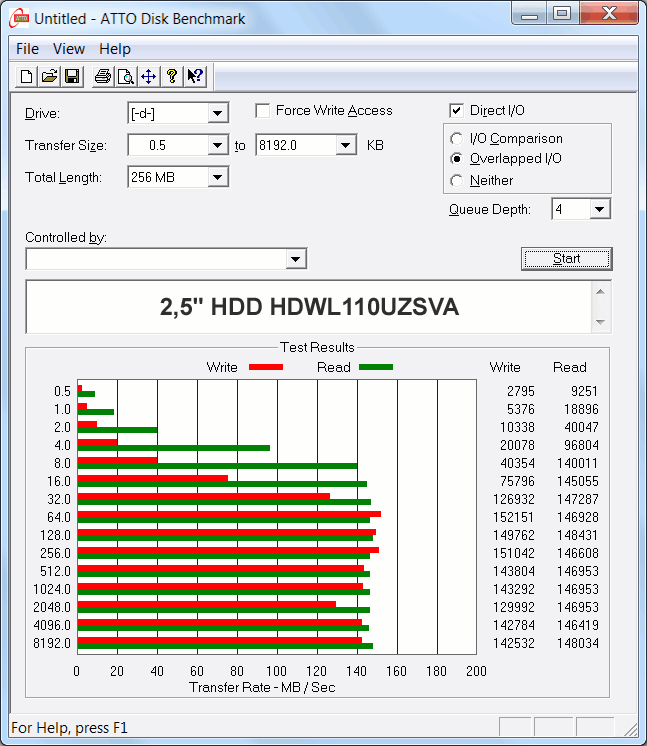Maximize the ATTO Disk Benchmark window
Image resolution: width=647 pixels, height=746 pixels.
[562, 13]
